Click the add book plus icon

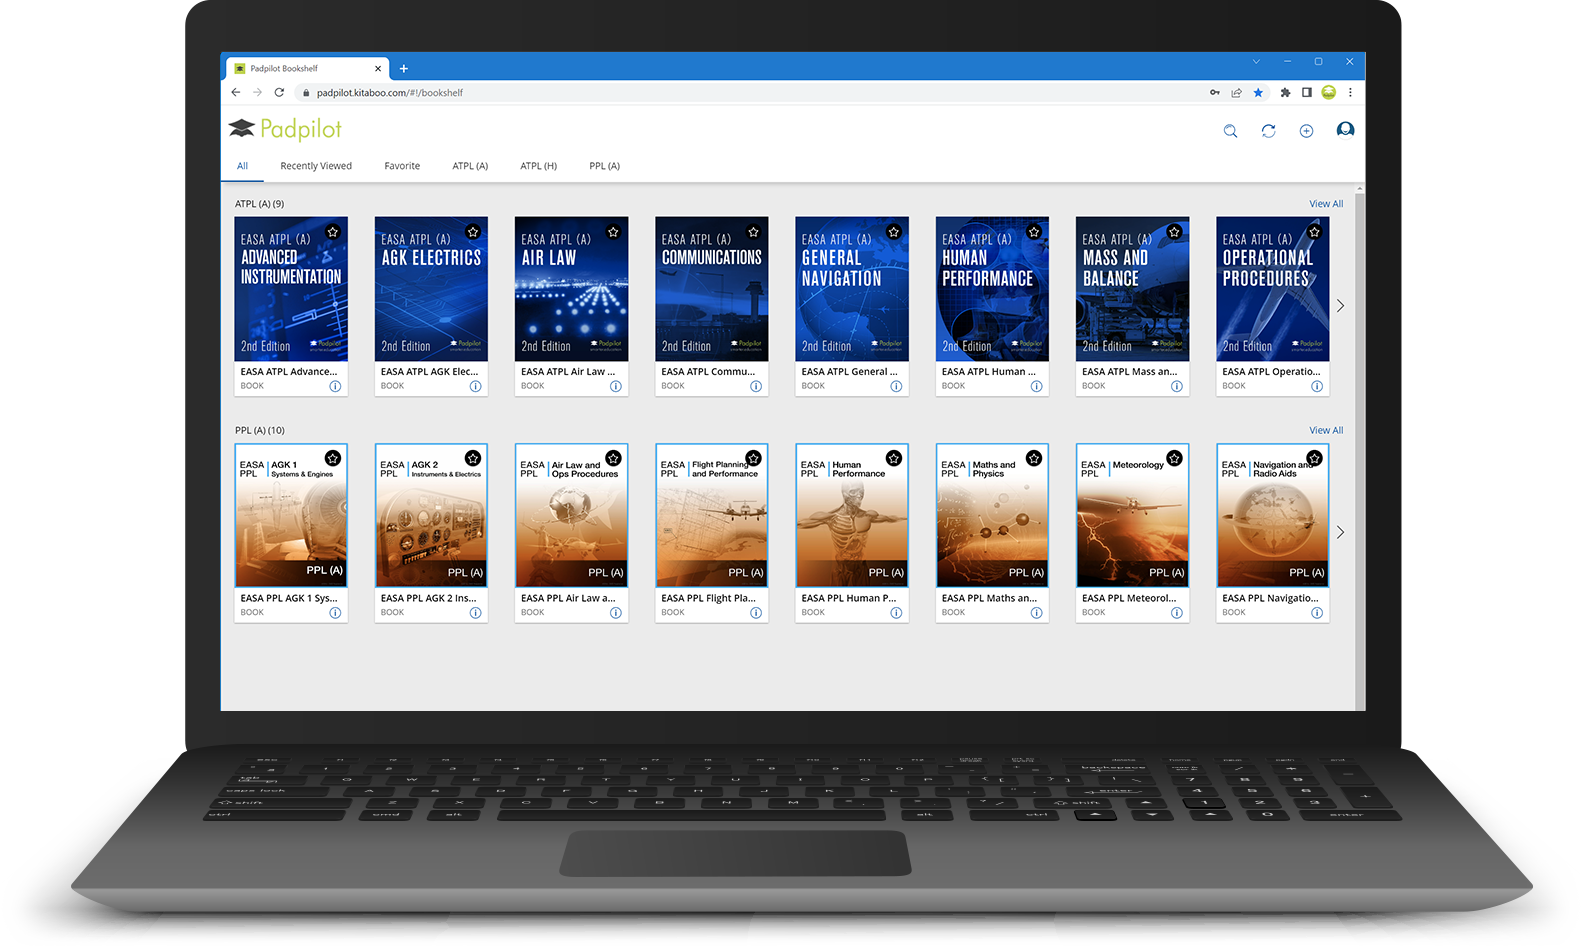coord(1306,131)
